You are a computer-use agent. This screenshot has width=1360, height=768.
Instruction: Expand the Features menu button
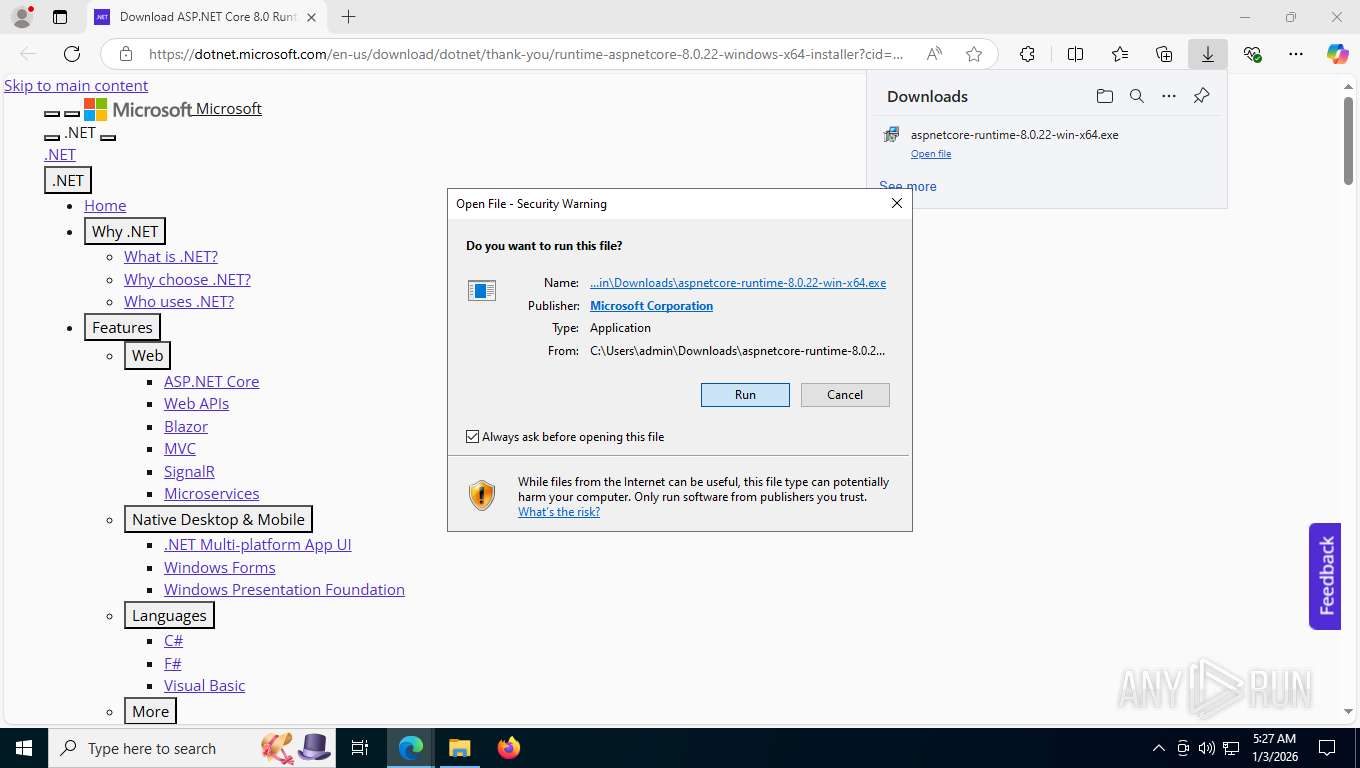[x=122, y=328]
